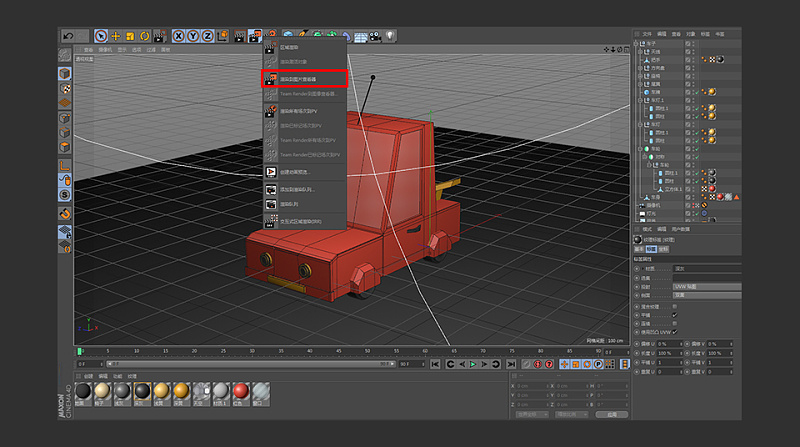Screen dimensions: 800x447
Task: Switch to Model mode cube icon
Action: coord(65,73)
